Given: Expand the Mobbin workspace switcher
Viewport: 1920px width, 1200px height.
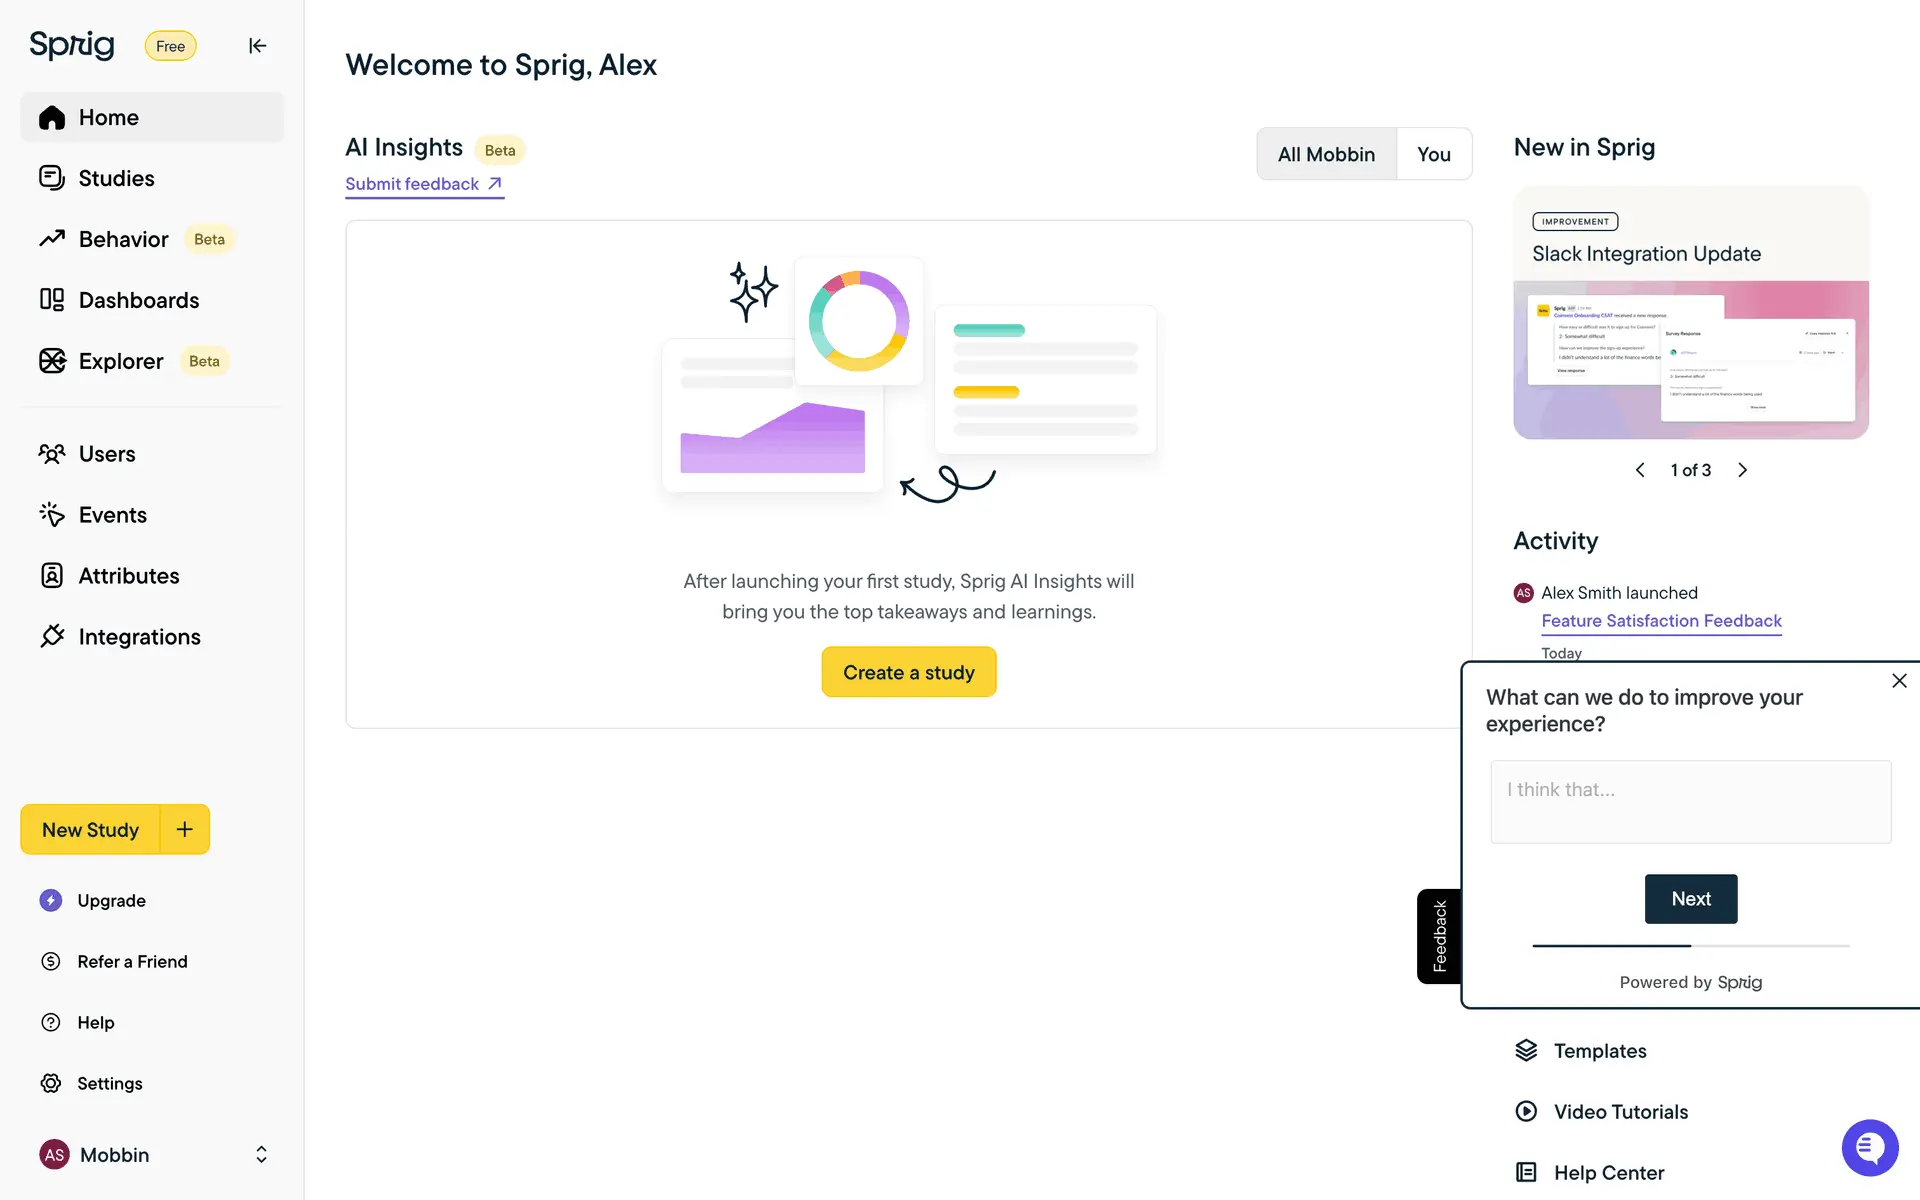Looking at the screenshot, I should tap(261, 1154).
